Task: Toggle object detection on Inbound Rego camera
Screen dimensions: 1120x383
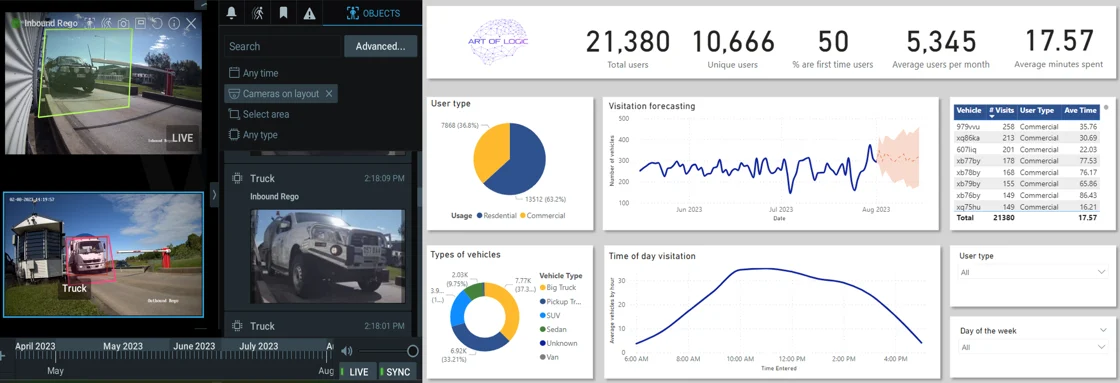Action: click(90, 24)
